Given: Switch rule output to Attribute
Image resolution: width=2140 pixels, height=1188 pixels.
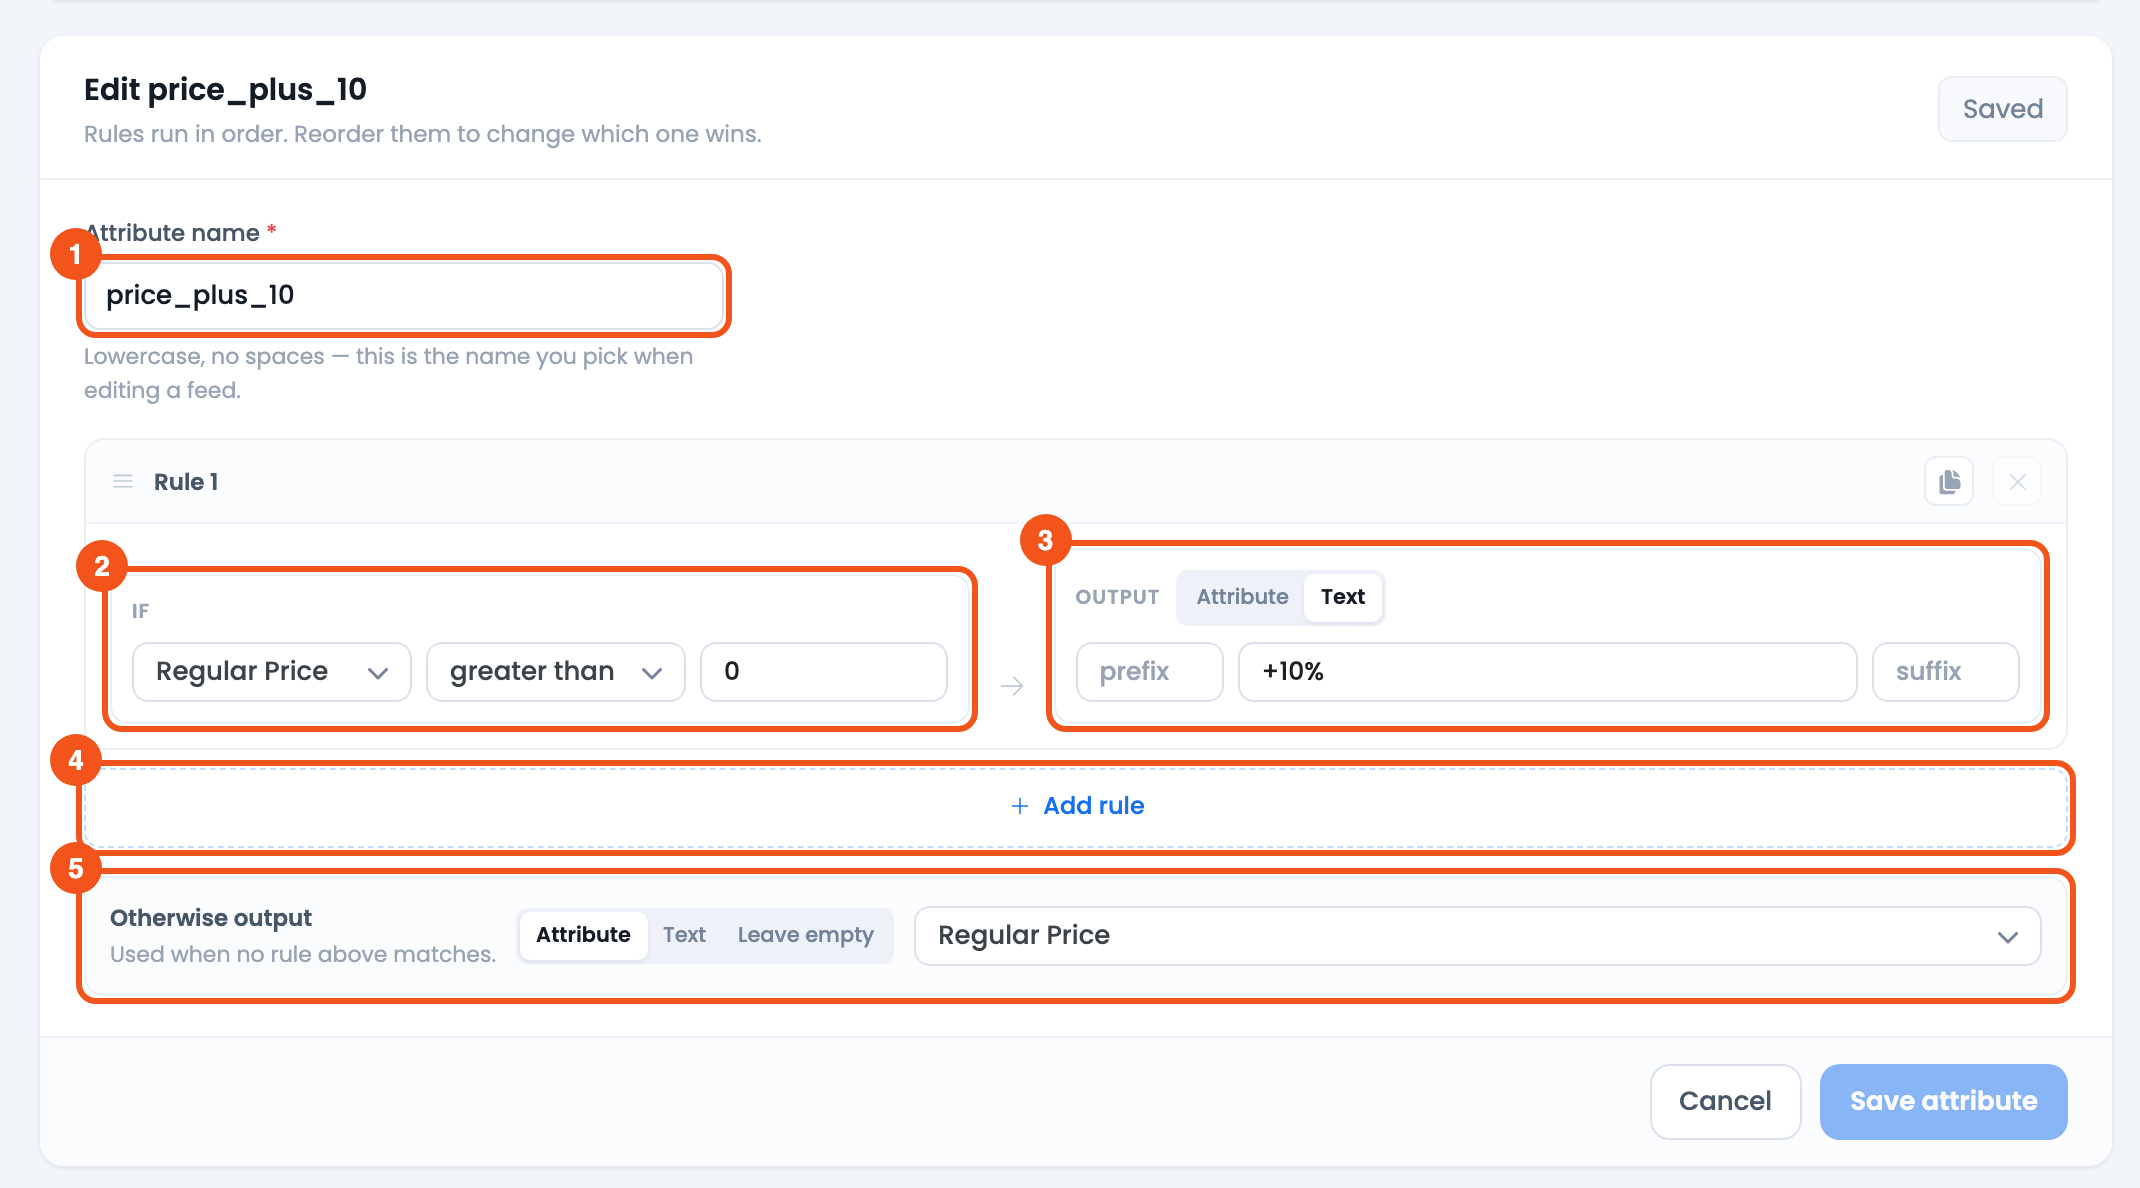Looking at the screenshot, I should click(1242, 597).
